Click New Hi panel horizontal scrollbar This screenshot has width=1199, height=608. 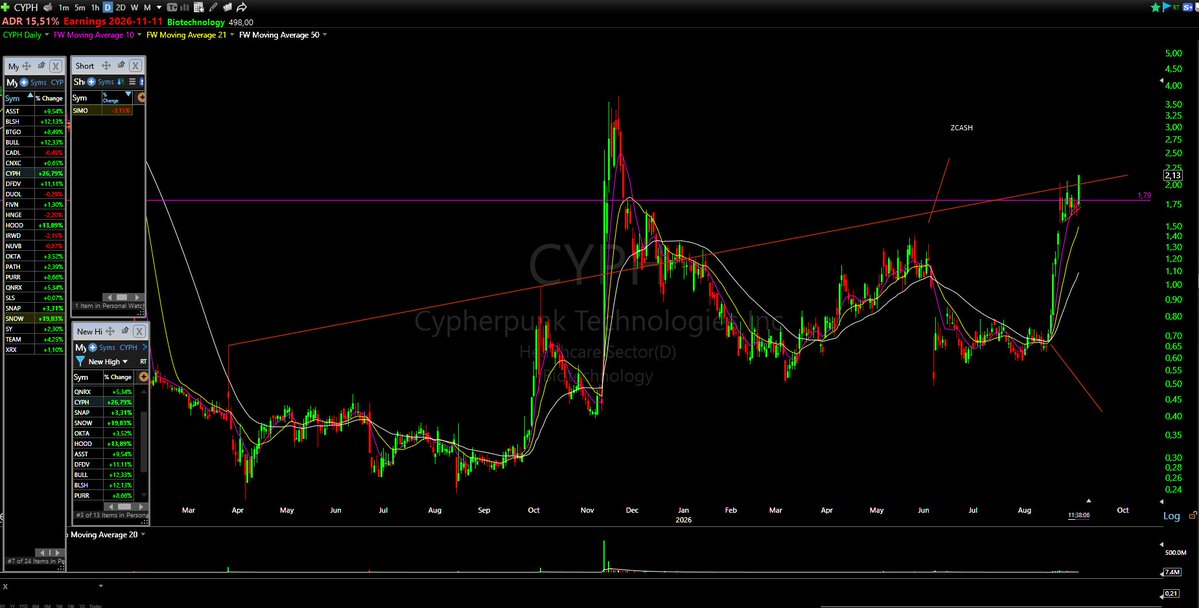pyautogui.click(x=125, y=506)
